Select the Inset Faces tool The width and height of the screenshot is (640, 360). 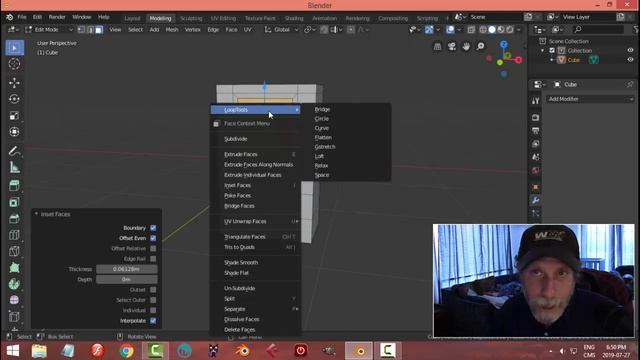(x=14, y=202)
